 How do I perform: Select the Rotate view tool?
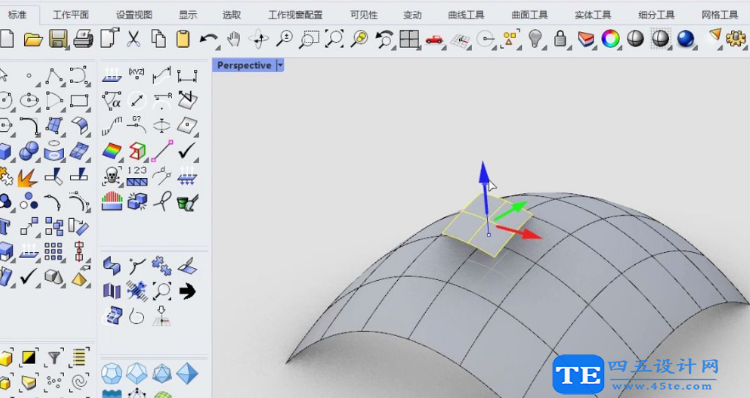tap(259, 39)
